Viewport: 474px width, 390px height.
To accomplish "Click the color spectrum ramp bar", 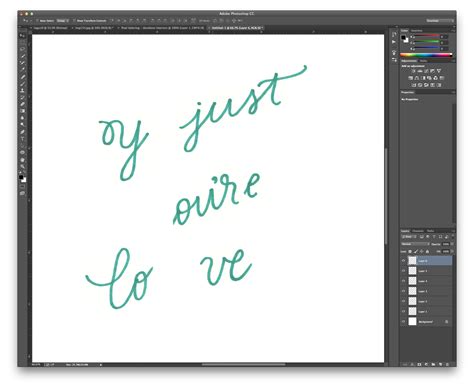I will [426, 55].
